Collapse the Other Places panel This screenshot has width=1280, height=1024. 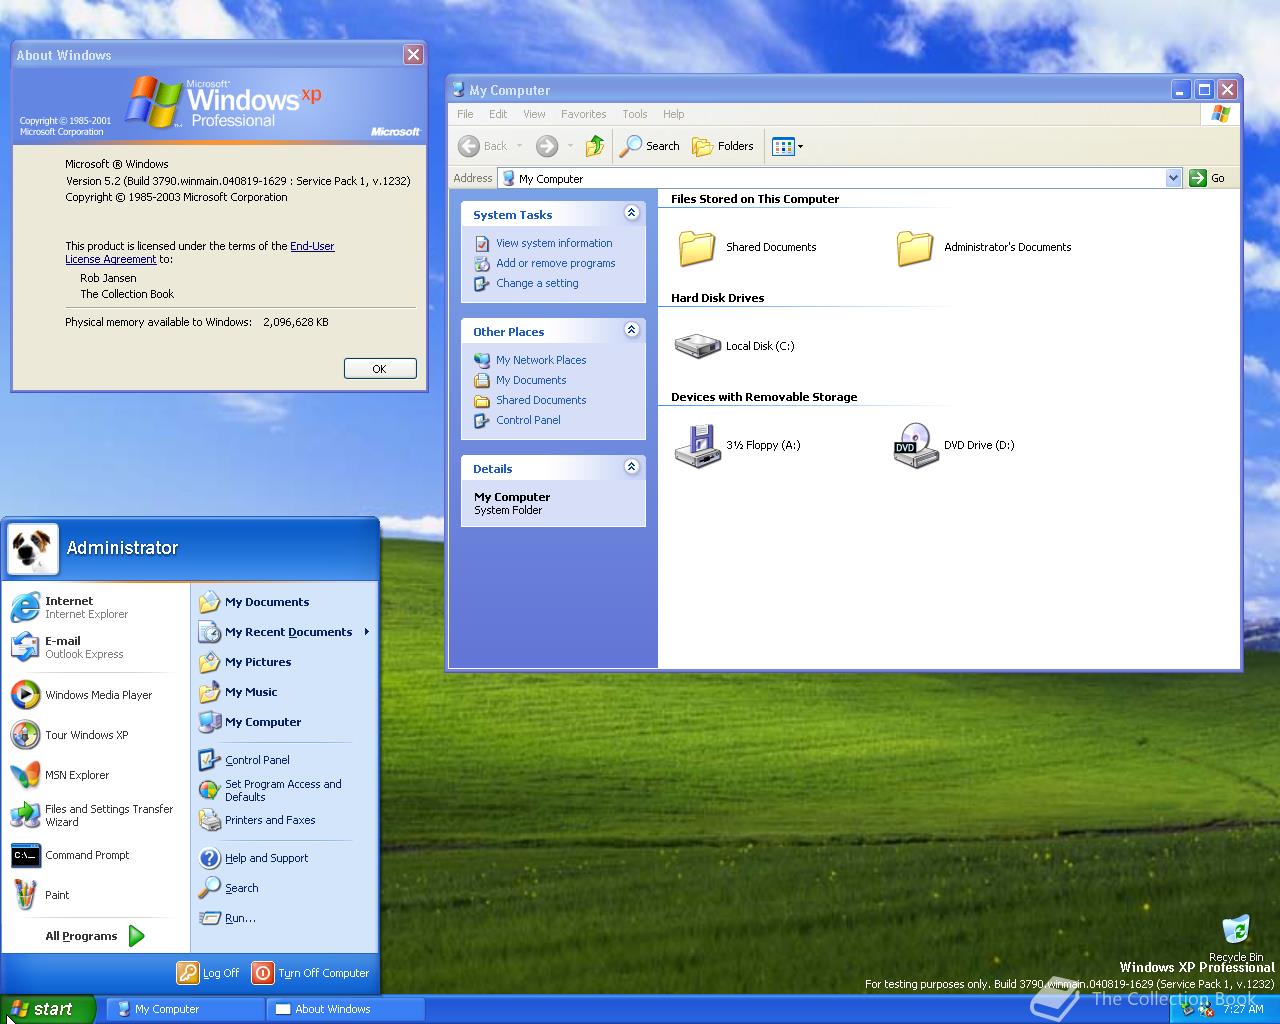(631, 329)
